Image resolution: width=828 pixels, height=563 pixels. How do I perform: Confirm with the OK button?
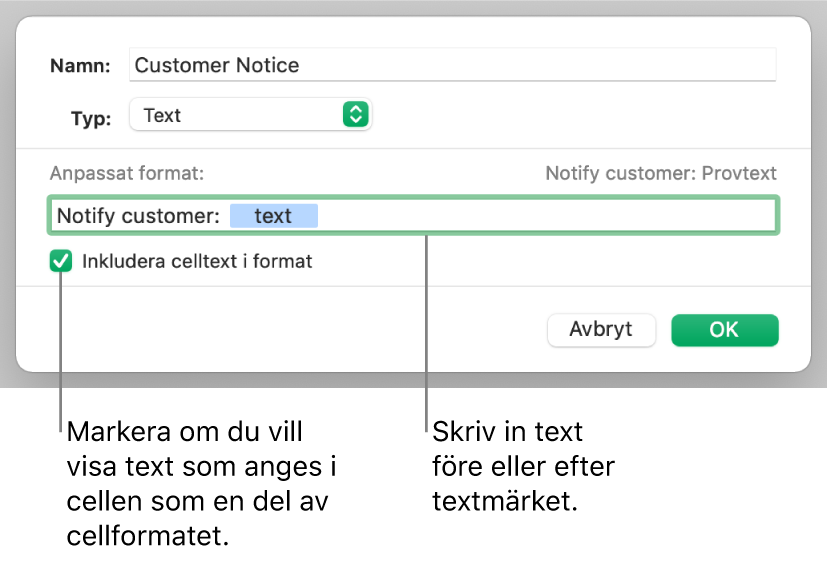pyautogui.click(x=724, y=329)
